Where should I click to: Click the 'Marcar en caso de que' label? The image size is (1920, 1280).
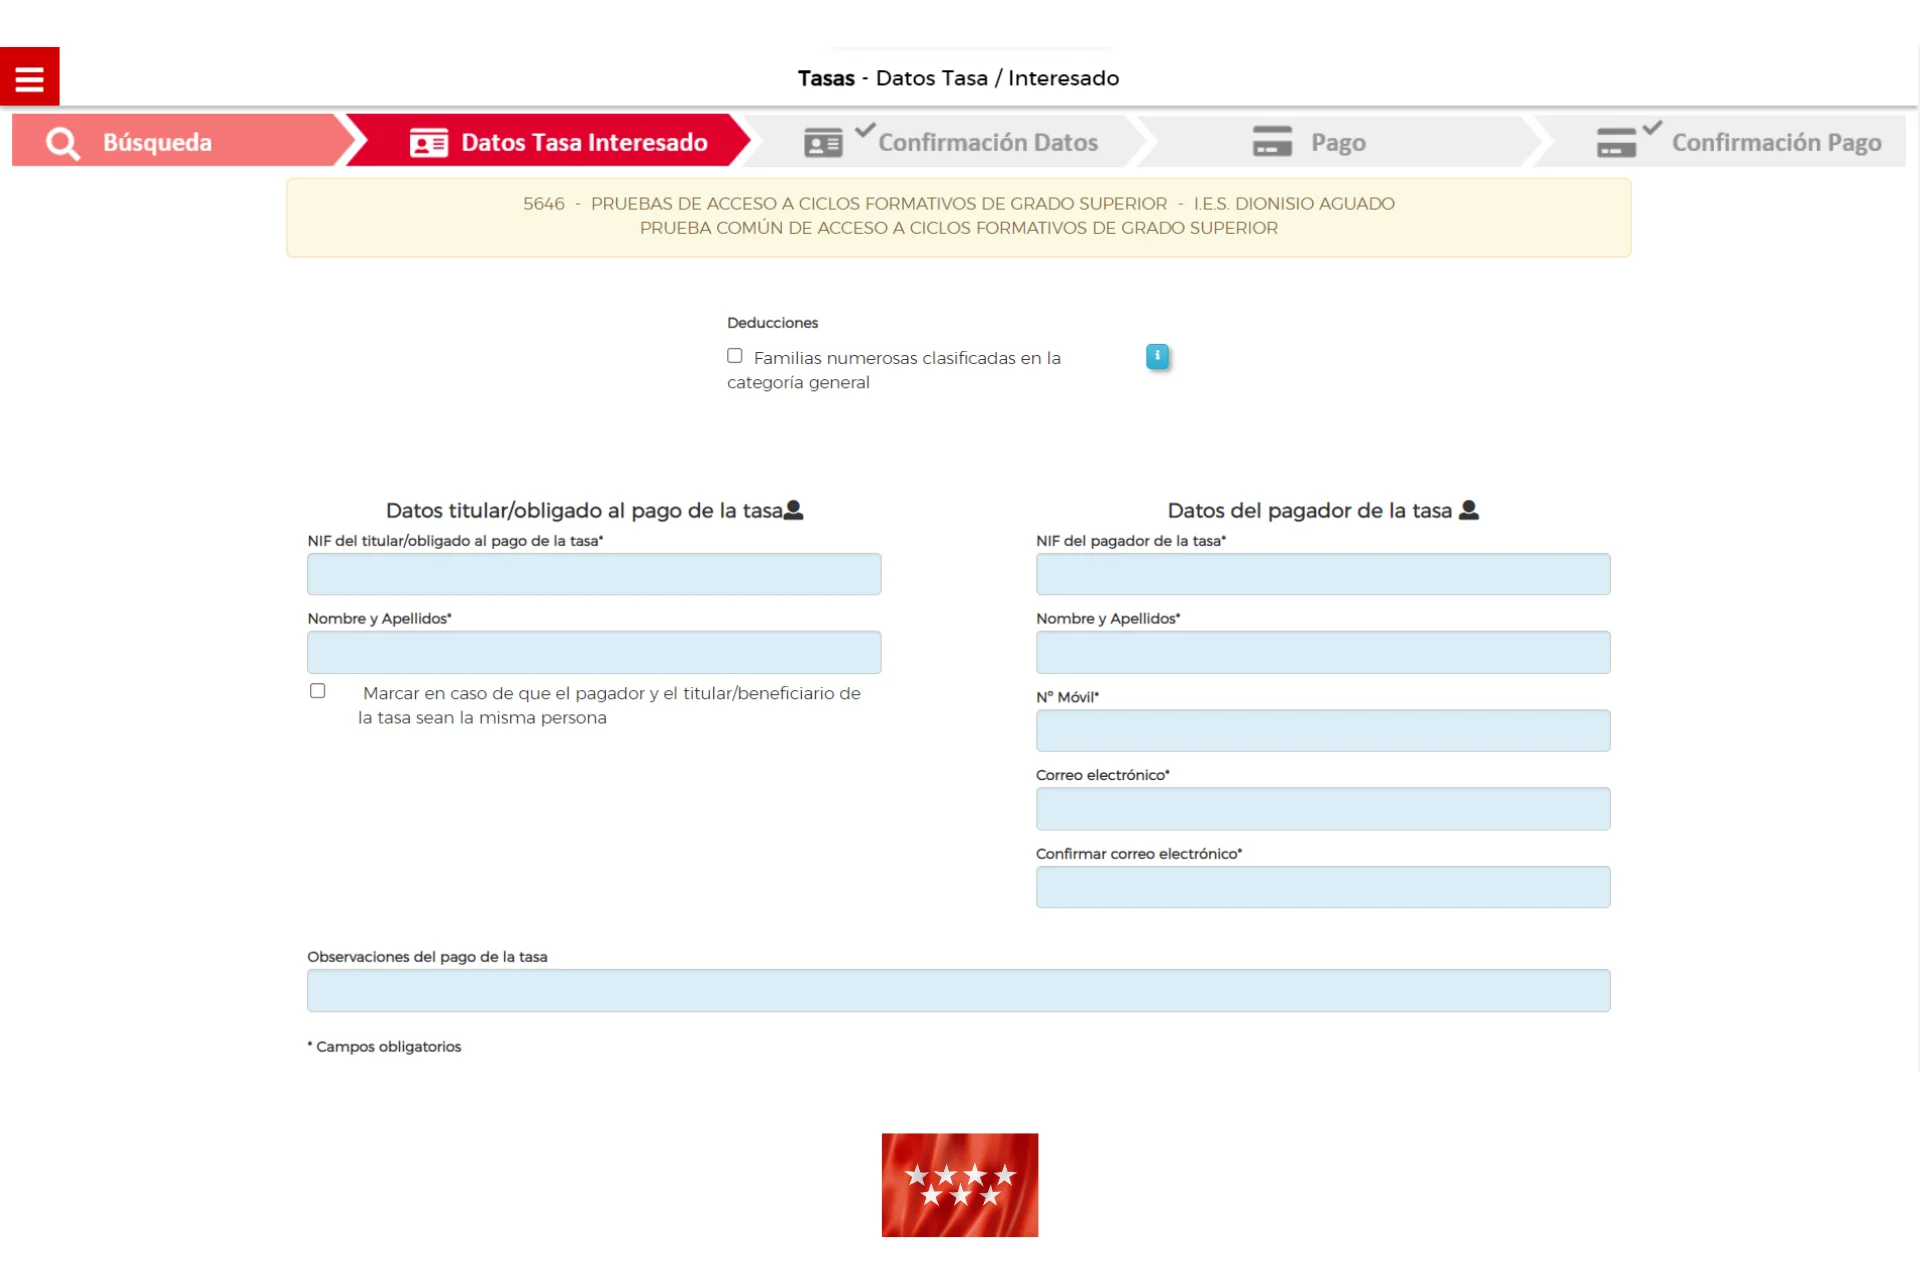click(x=609, y=705)
